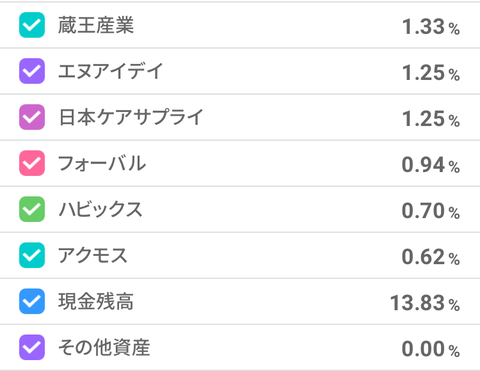The width and height of the screenshot is (480, 371).
Task: Select the 日本ケアサプライ label
Action: pos(131,117)
